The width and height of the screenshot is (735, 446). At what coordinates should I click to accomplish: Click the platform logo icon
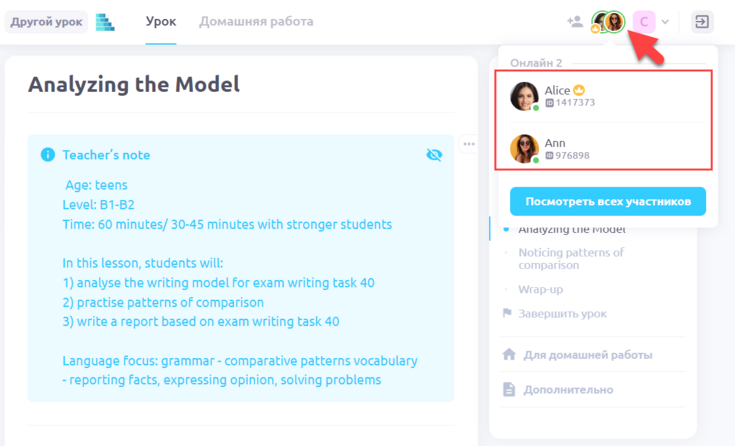pyautogui.click(x=105, y=22)
